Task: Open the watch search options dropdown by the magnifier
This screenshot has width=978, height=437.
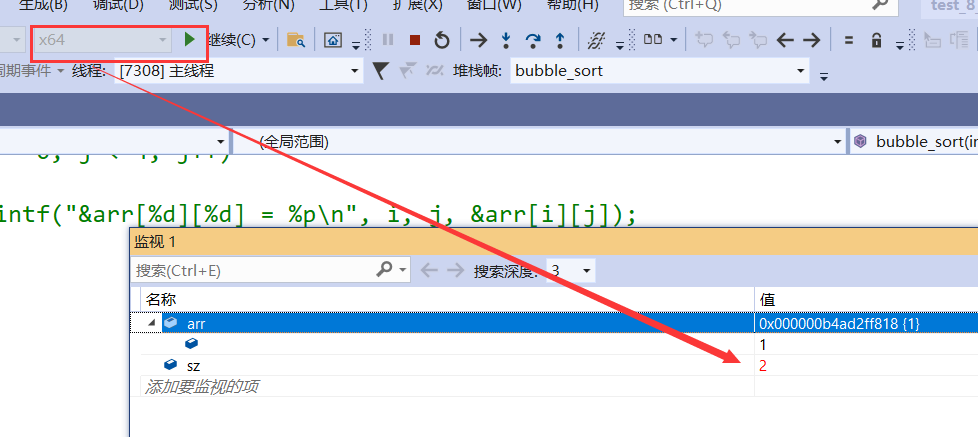Action: 404,271
